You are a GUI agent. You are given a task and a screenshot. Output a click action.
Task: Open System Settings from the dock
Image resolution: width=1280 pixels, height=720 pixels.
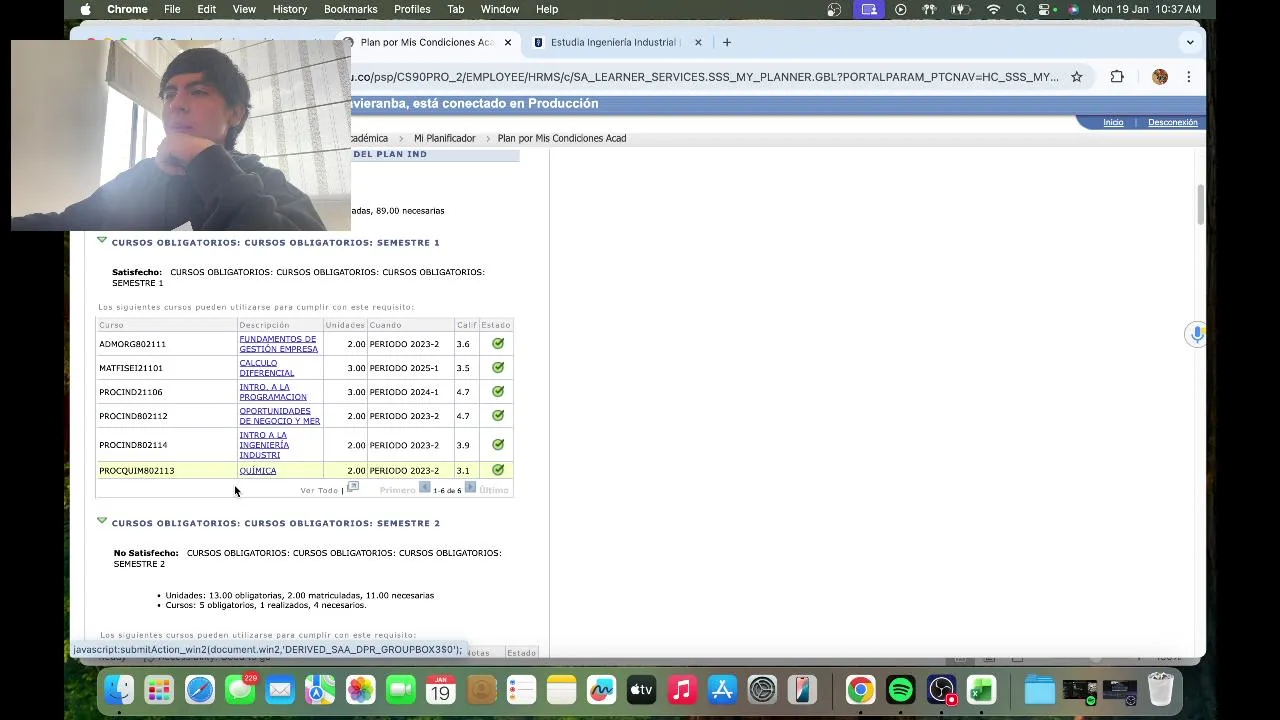[x=762, y=690]
